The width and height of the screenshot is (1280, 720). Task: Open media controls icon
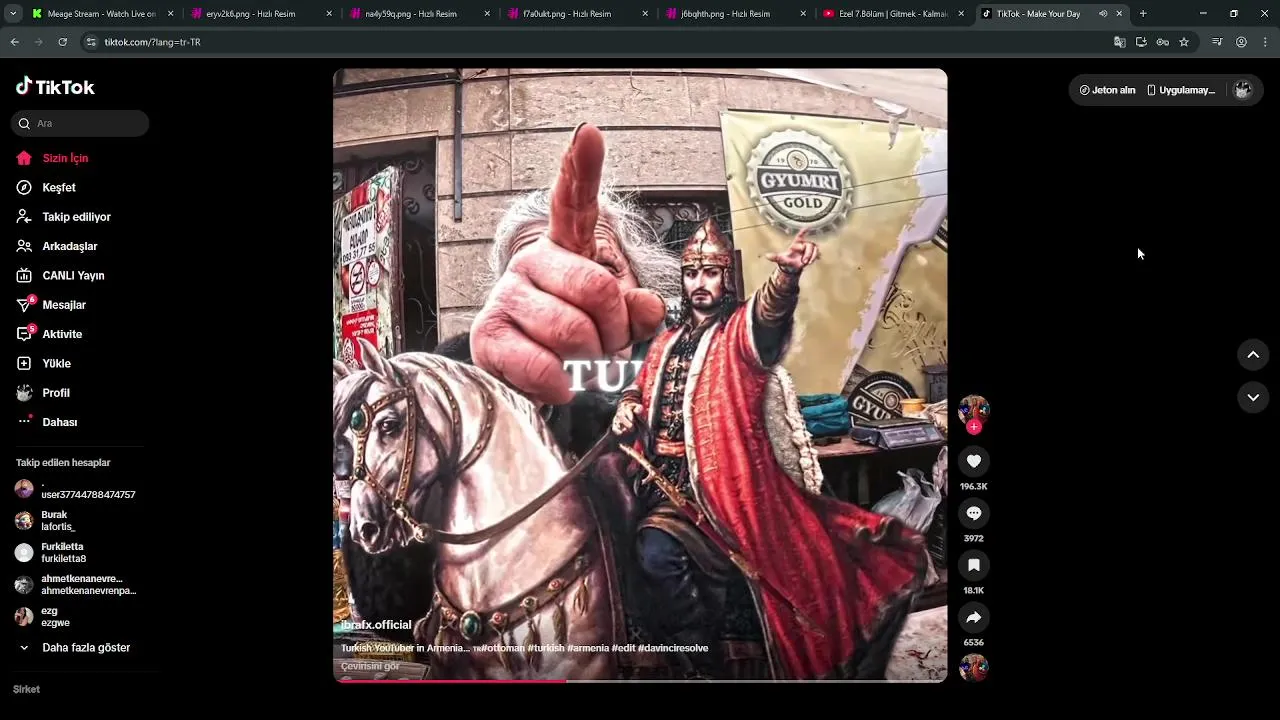(x=1217, y=42)
